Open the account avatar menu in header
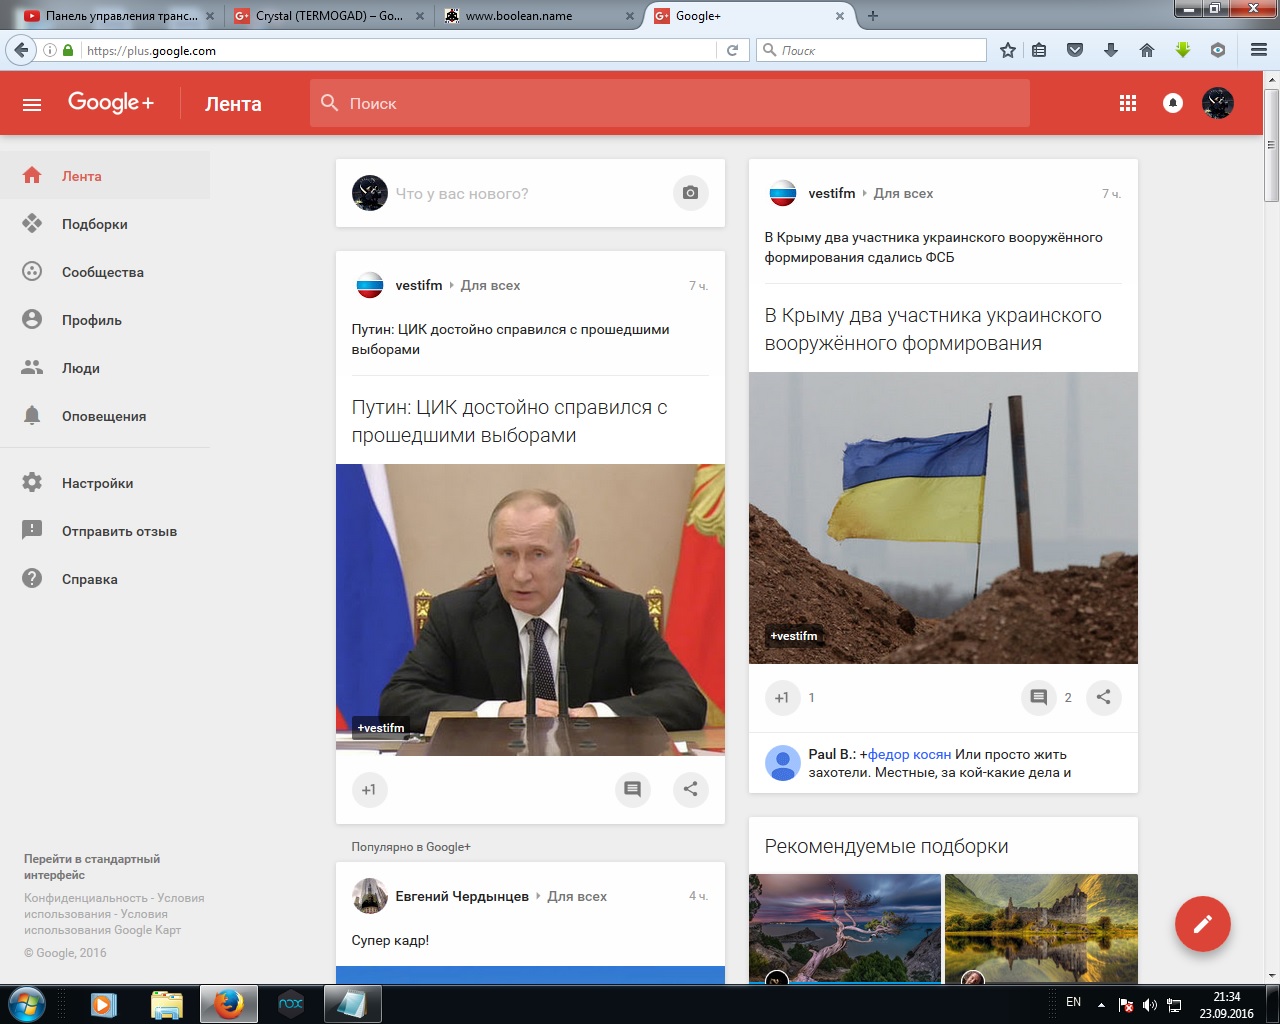 1217,103
